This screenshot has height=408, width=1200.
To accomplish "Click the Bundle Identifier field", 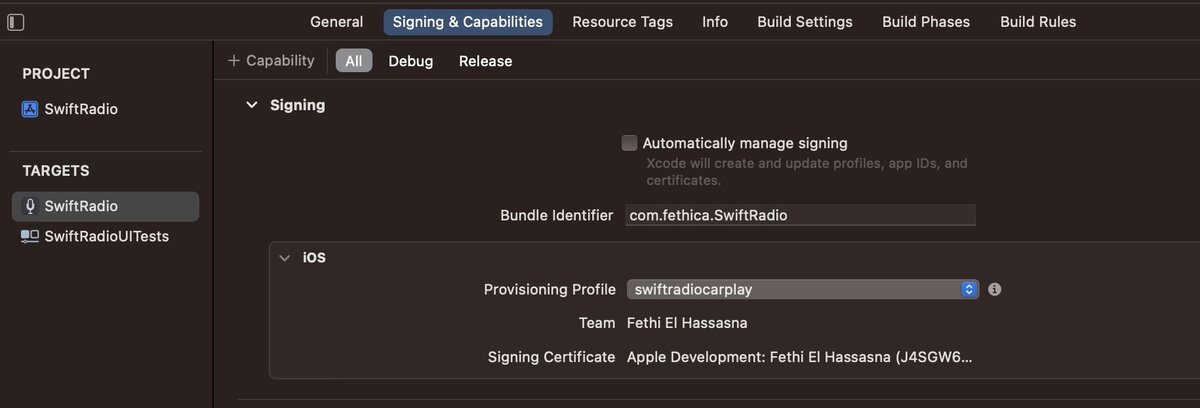I will pyautogui.click(x=800, y=215).
